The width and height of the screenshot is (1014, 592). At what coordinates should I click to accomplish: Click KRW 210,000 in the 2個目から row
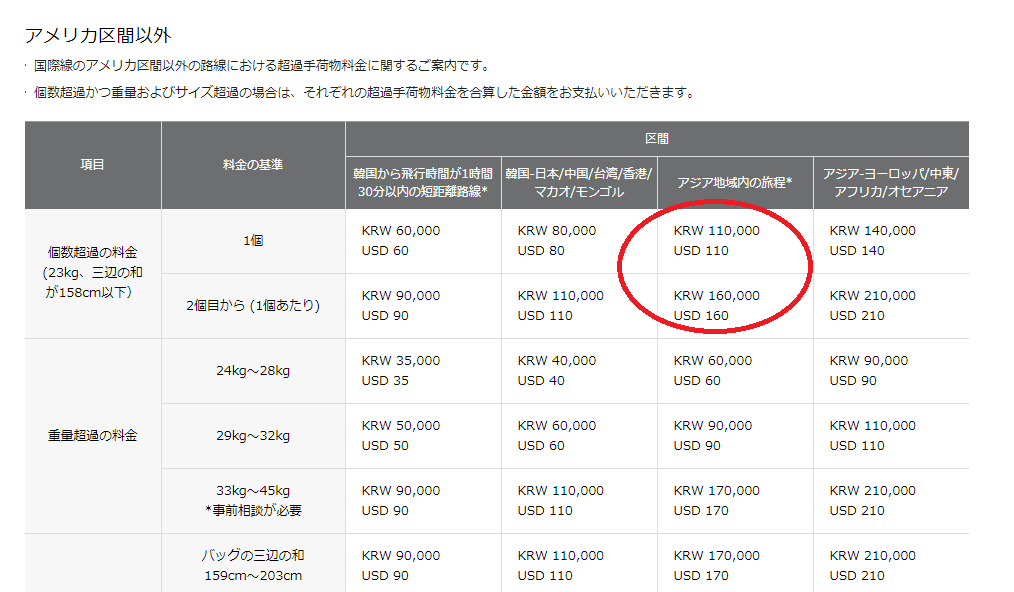pyautogui.click(x=872, y=296)
